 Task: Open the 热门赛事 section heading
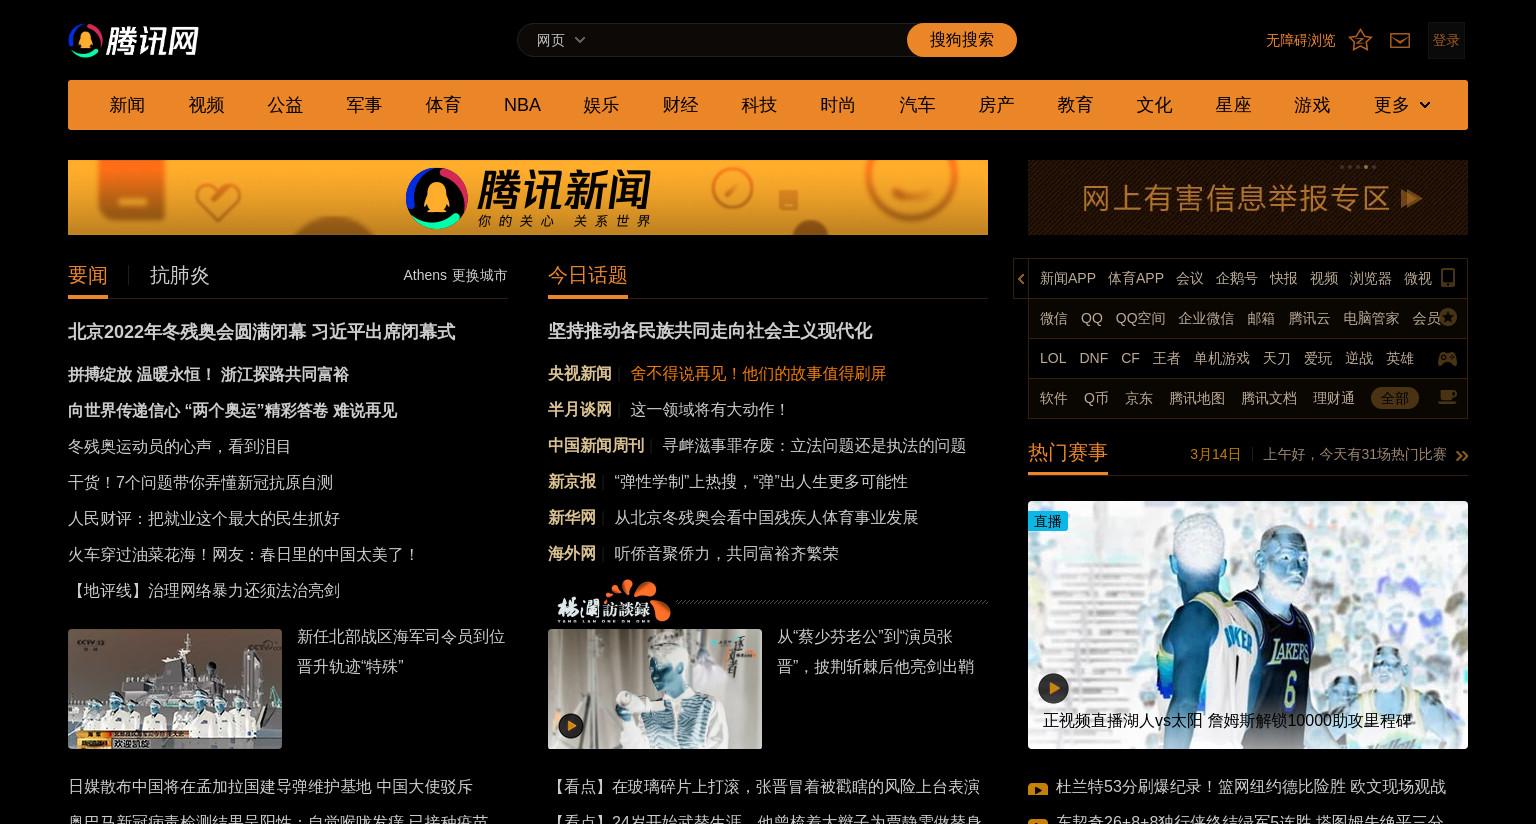click(x=1068, y=453)
